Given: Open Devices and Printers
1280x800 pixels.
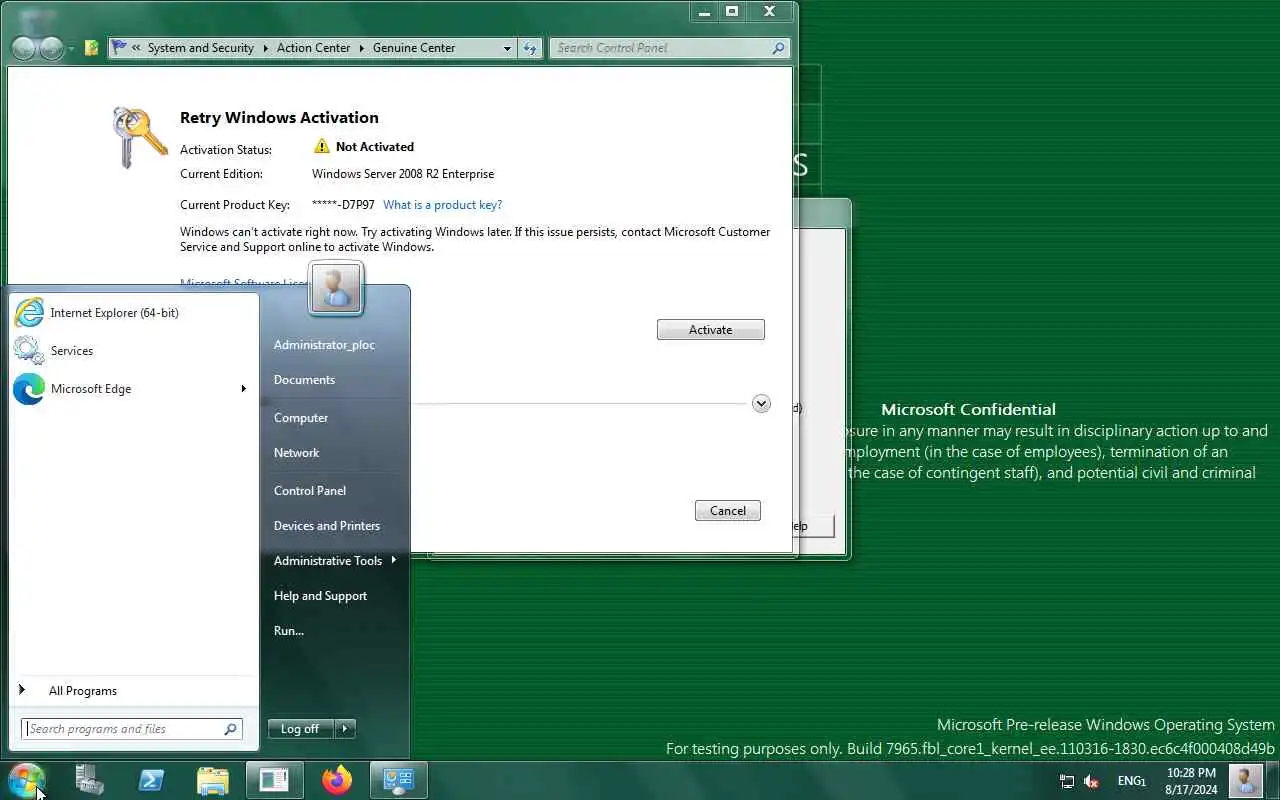Looking at the screenshot, I should 327,525.
